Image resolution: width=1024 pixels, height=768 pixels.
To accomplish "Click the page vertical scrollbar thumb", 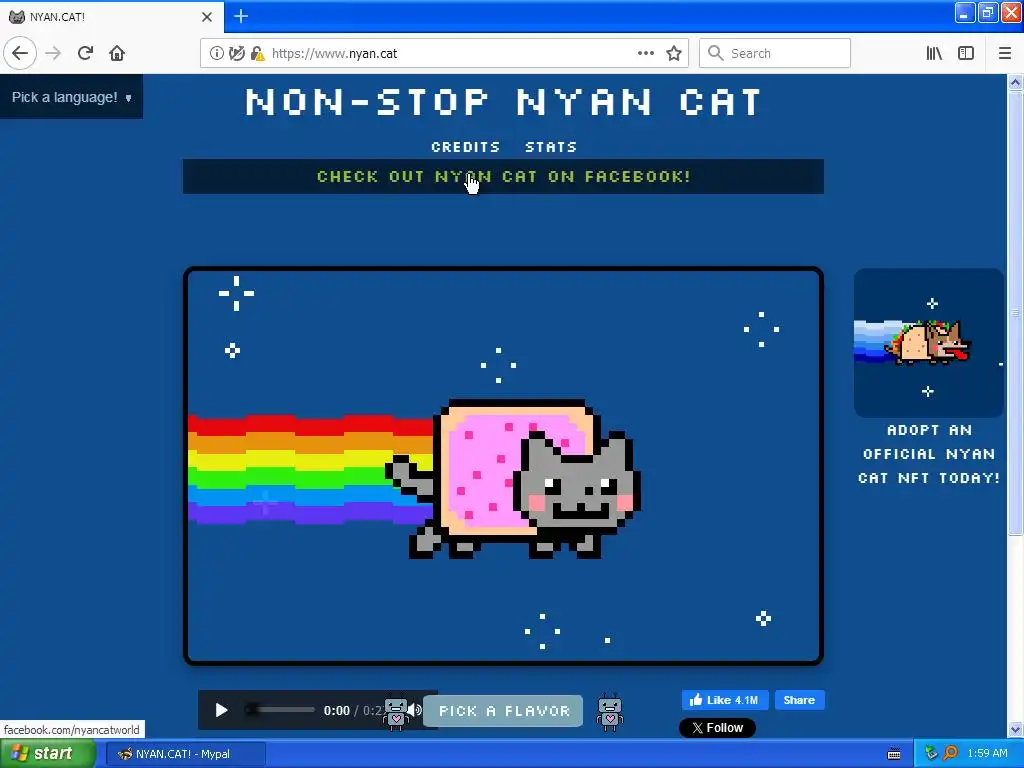I will pyautogui.click(x=1016, y=313).
